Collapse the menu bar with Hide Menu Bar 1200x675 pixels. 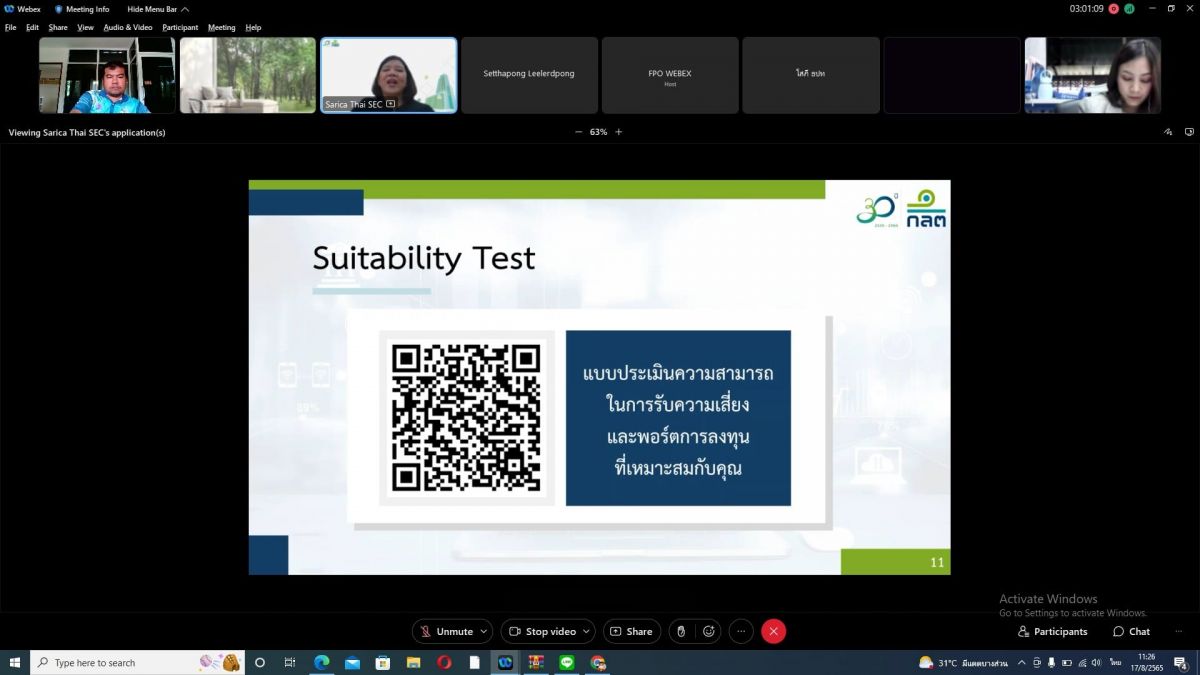click(x=157, y=9)
